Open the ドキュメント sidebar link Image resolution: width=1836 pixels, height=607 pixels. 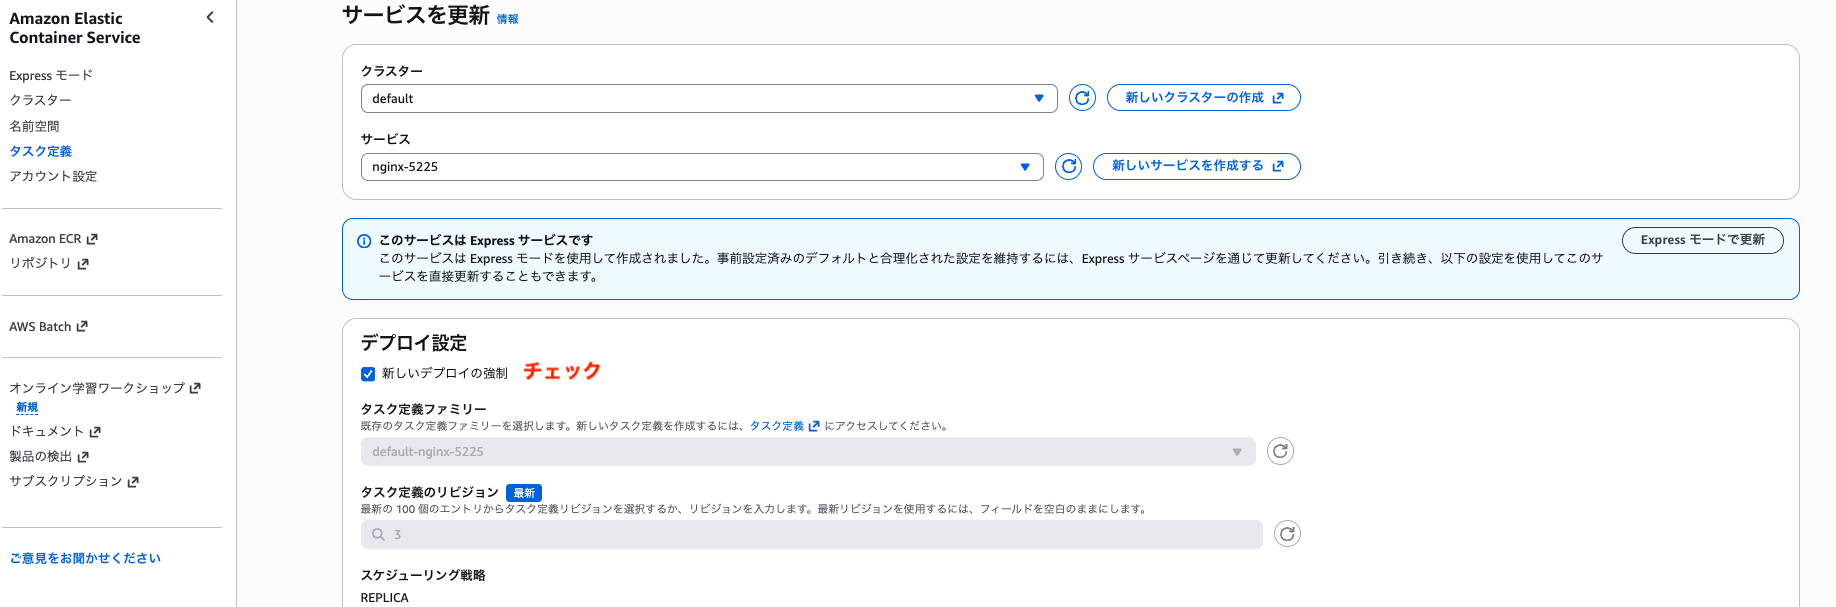tap(46, 432)
